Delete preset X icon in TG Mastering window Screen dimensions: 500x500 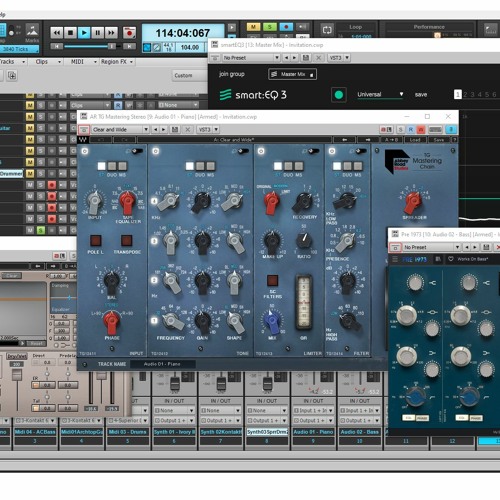(x=188, y=129)
